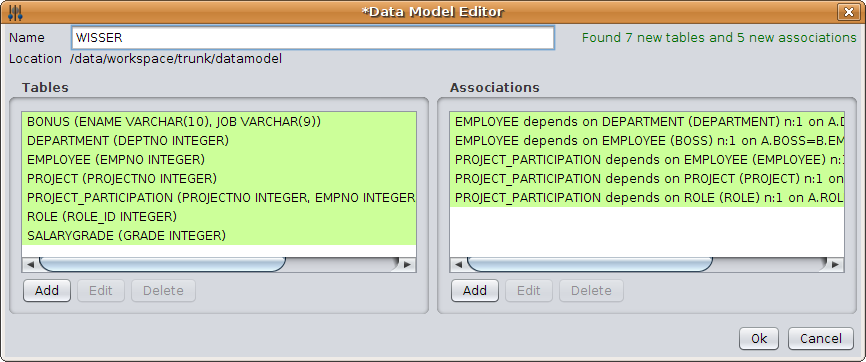Select PROJECT_PARTICIPATION depends on ROLE association
866x362 pixels.
pos(647,198)
